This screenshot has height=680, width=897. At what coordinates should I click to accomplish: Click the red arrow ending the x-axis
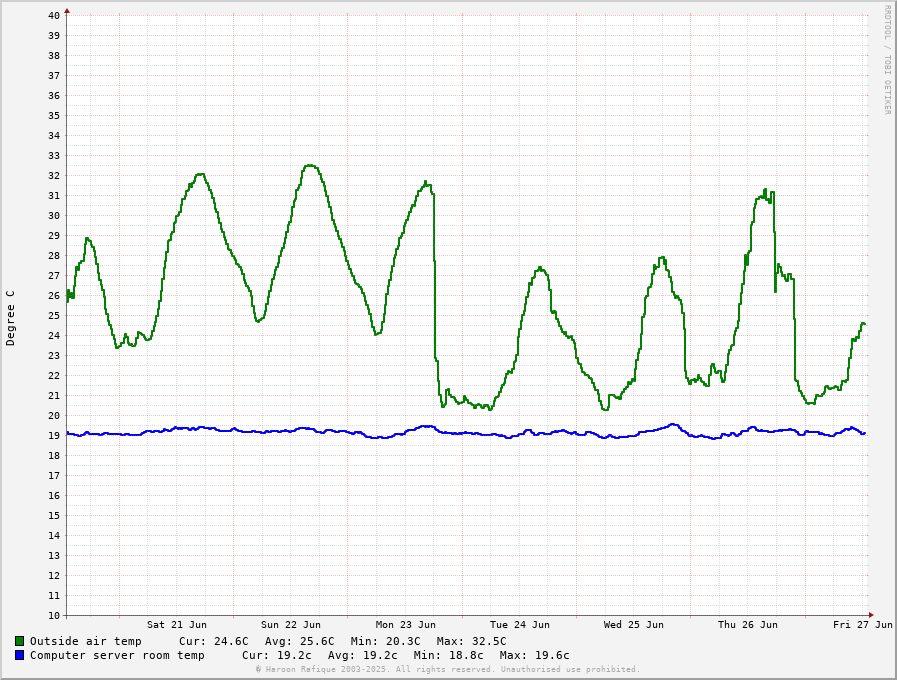[x=871, y=615]
